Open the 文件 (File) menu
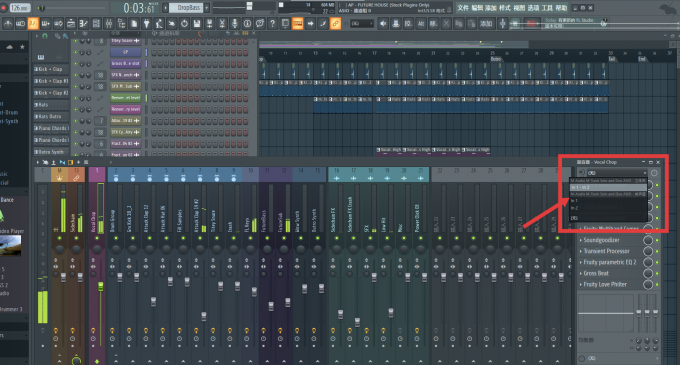Image resolution: width=680 pixels, height=365 pixels. [x=463, y=8]
